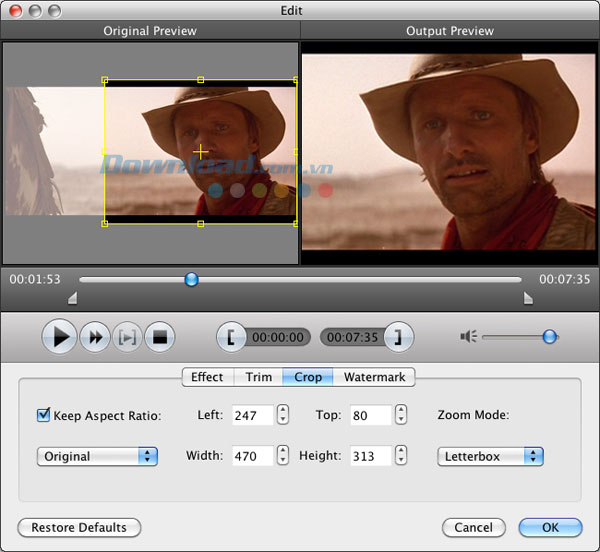Click the Width value stepper
This screenshot has width=600, height=552.
283,455
